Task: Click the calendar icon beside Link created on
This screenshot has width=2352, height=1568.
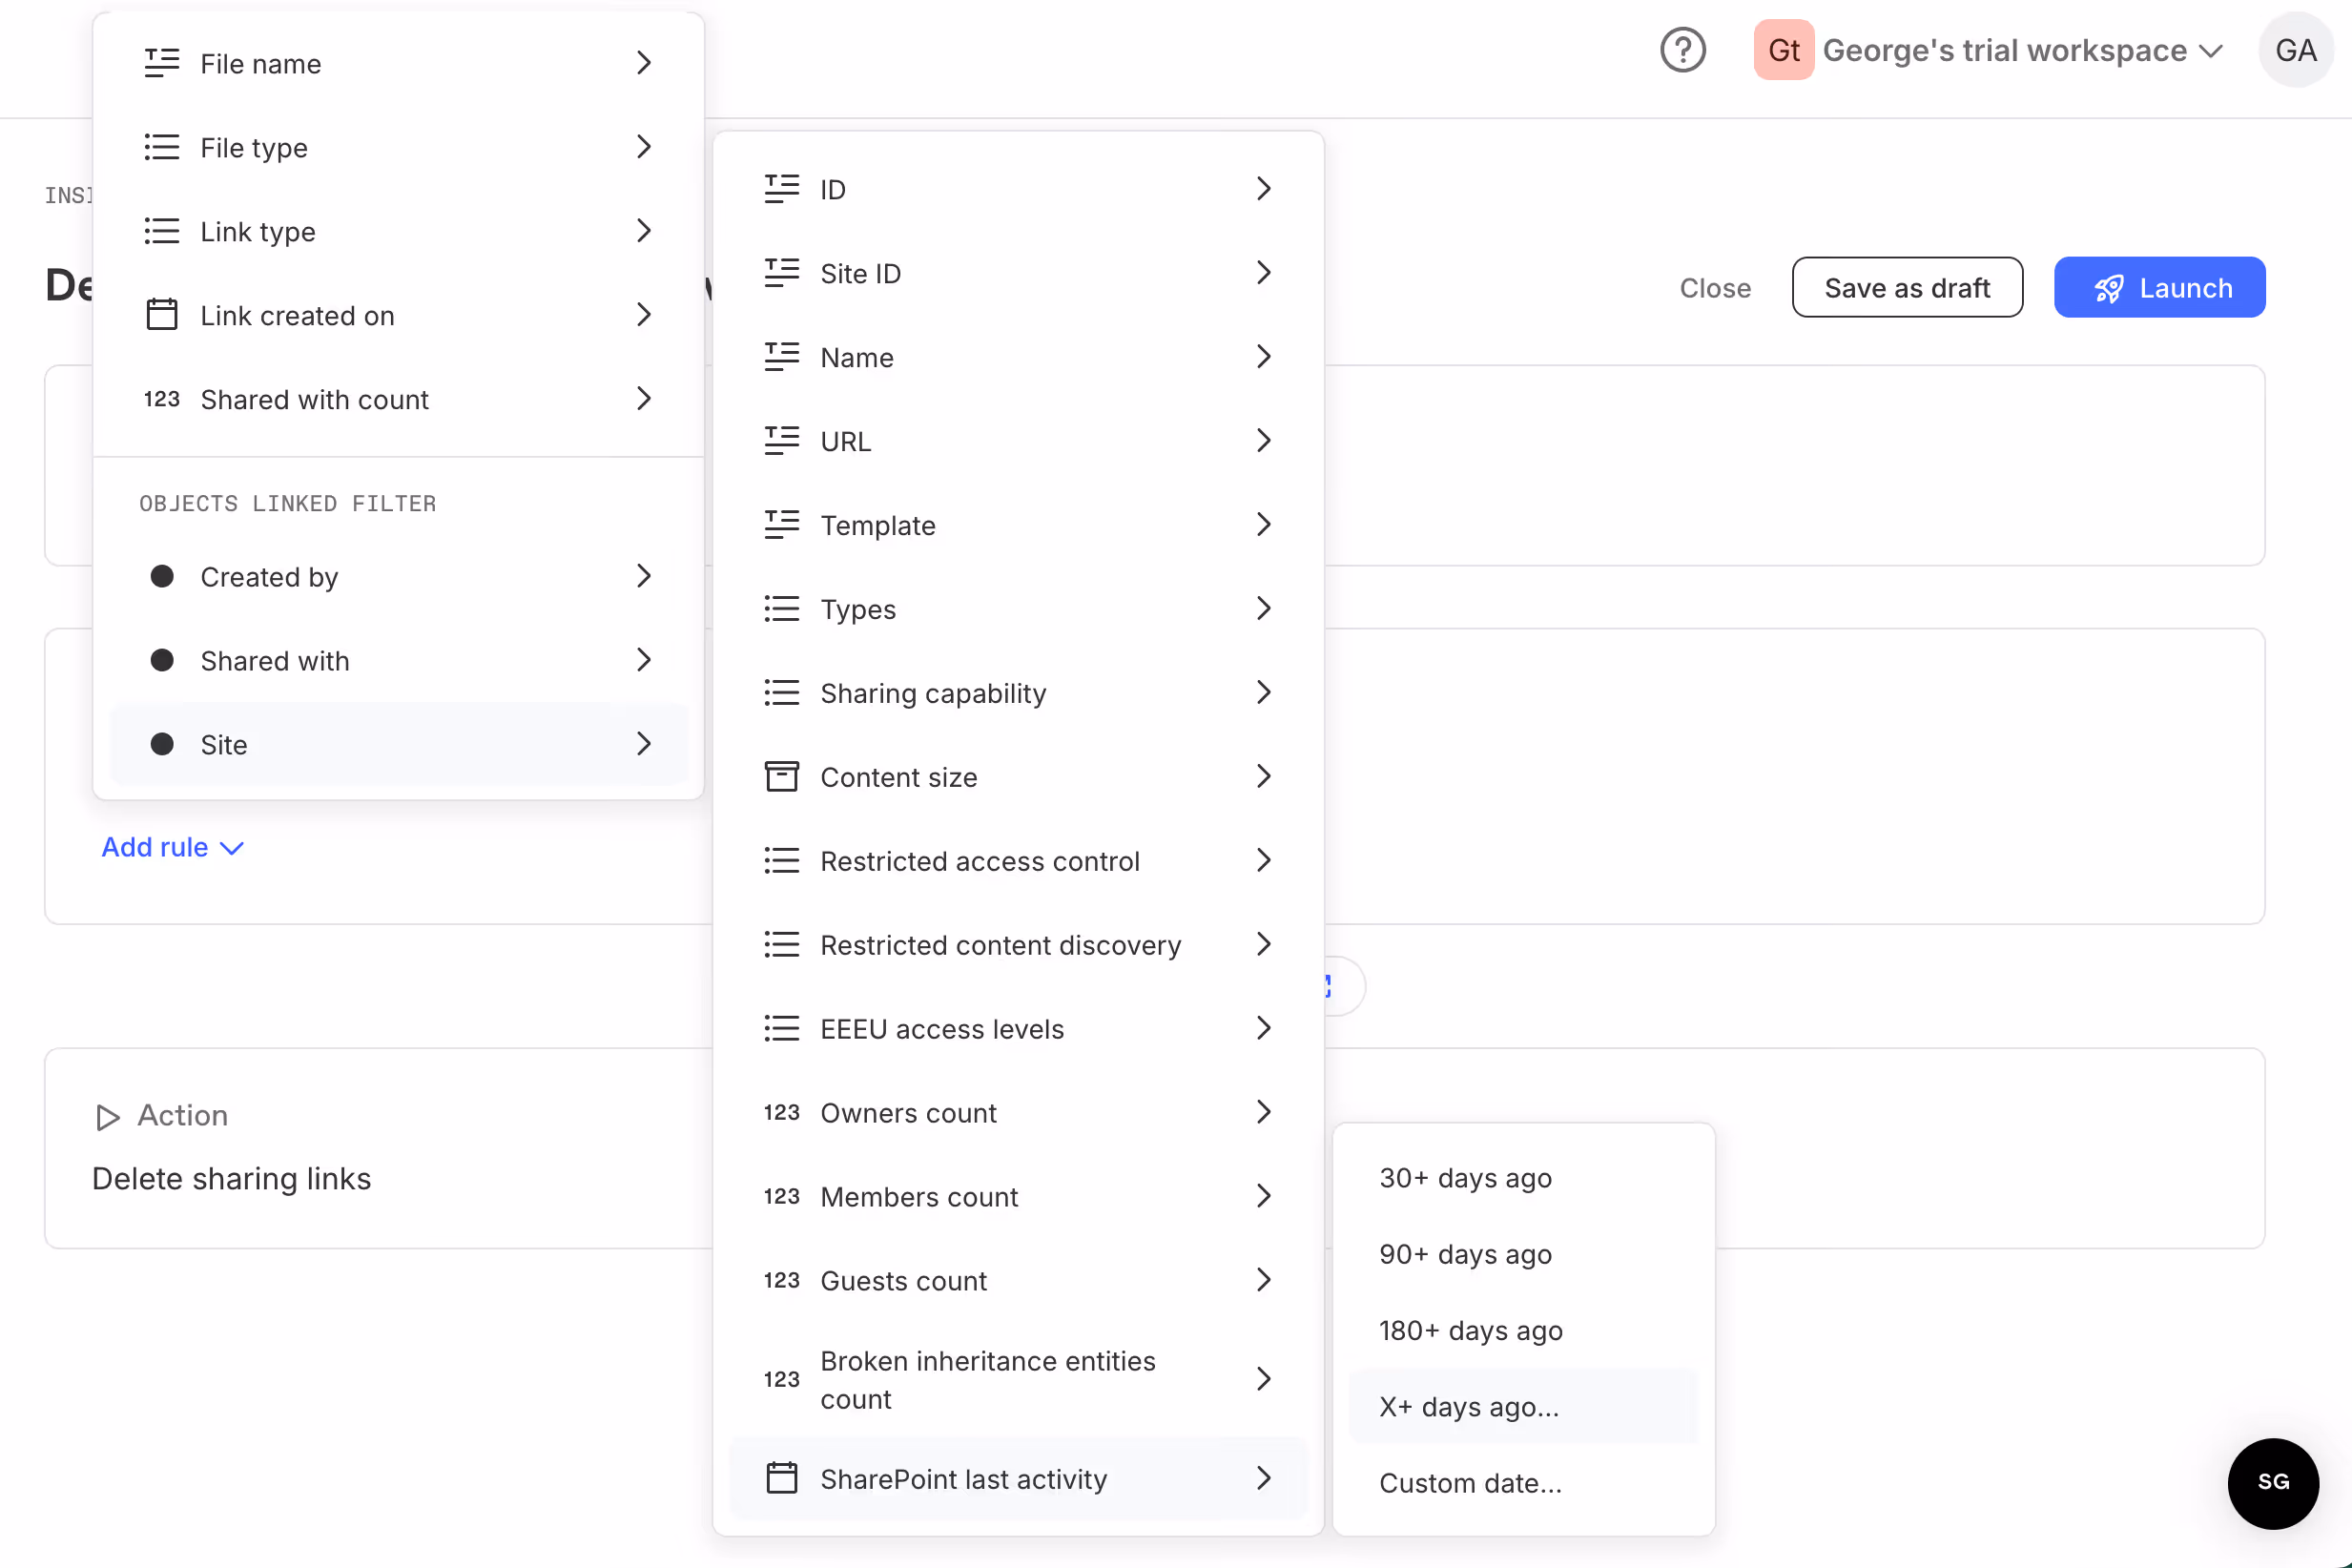Action: click(161, 315)
